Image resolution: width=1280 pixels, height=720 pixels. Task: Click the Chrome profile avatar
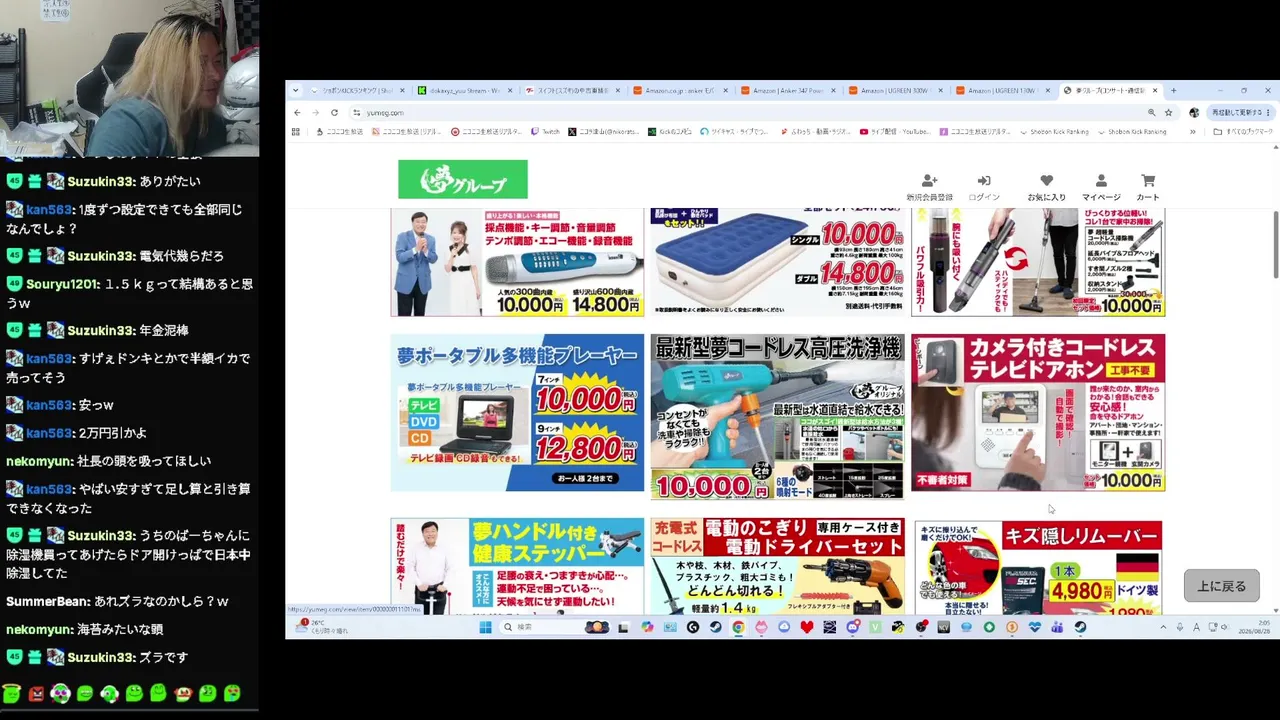pos(1193,112)
